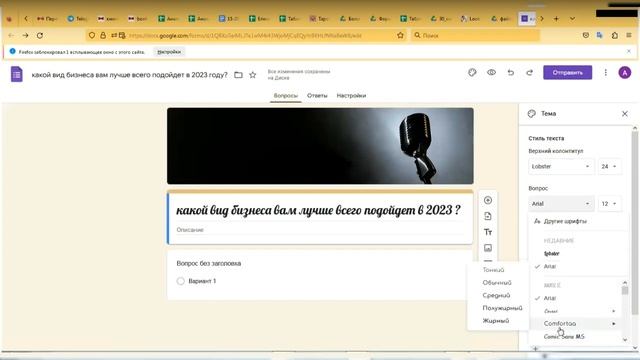Viewport: 640px width, 360px height.
Task: Star the form title
Action: click(x=253, y=75)
